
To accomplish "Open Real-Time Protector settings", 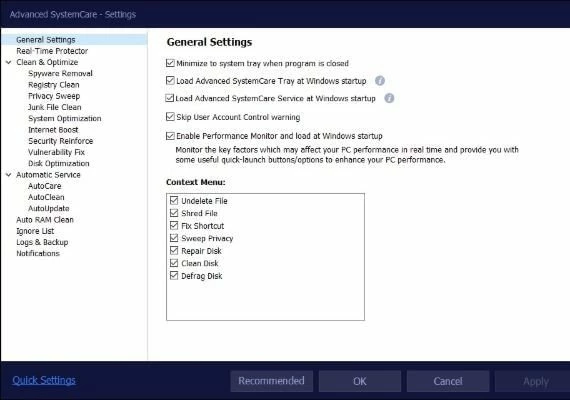I will [x=52, y=51].
